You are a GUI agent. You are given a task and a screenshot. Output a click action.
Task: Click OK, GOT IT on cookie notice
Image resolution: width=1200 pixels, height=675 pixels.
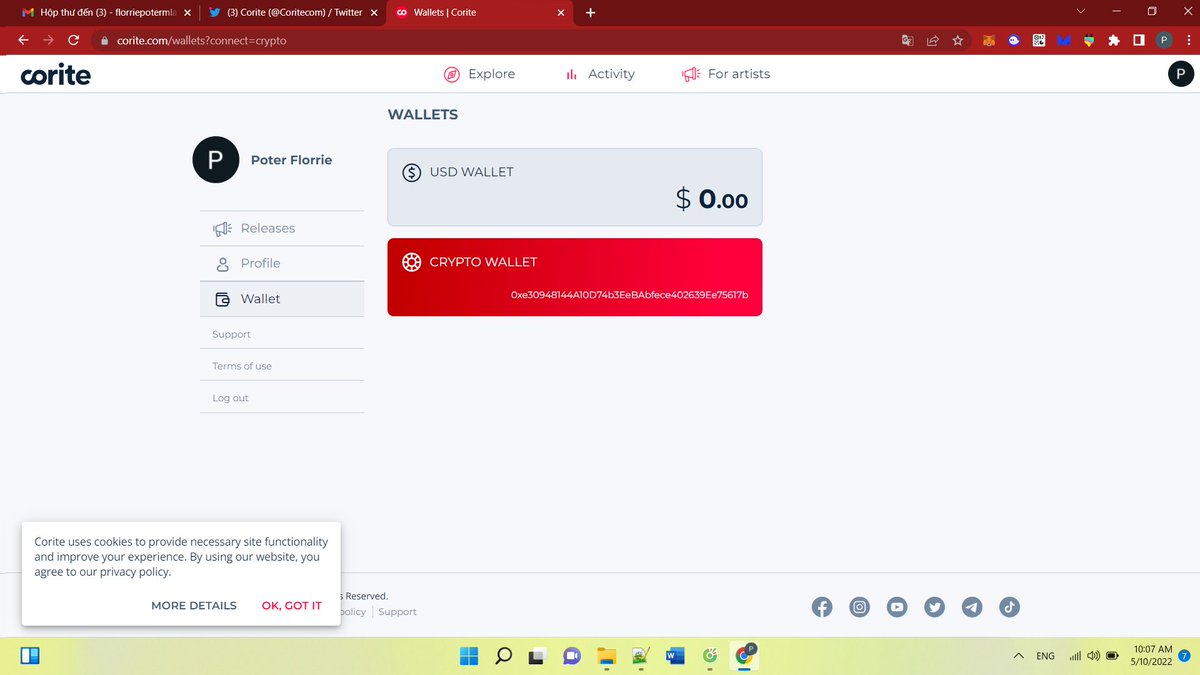(292, 606)
